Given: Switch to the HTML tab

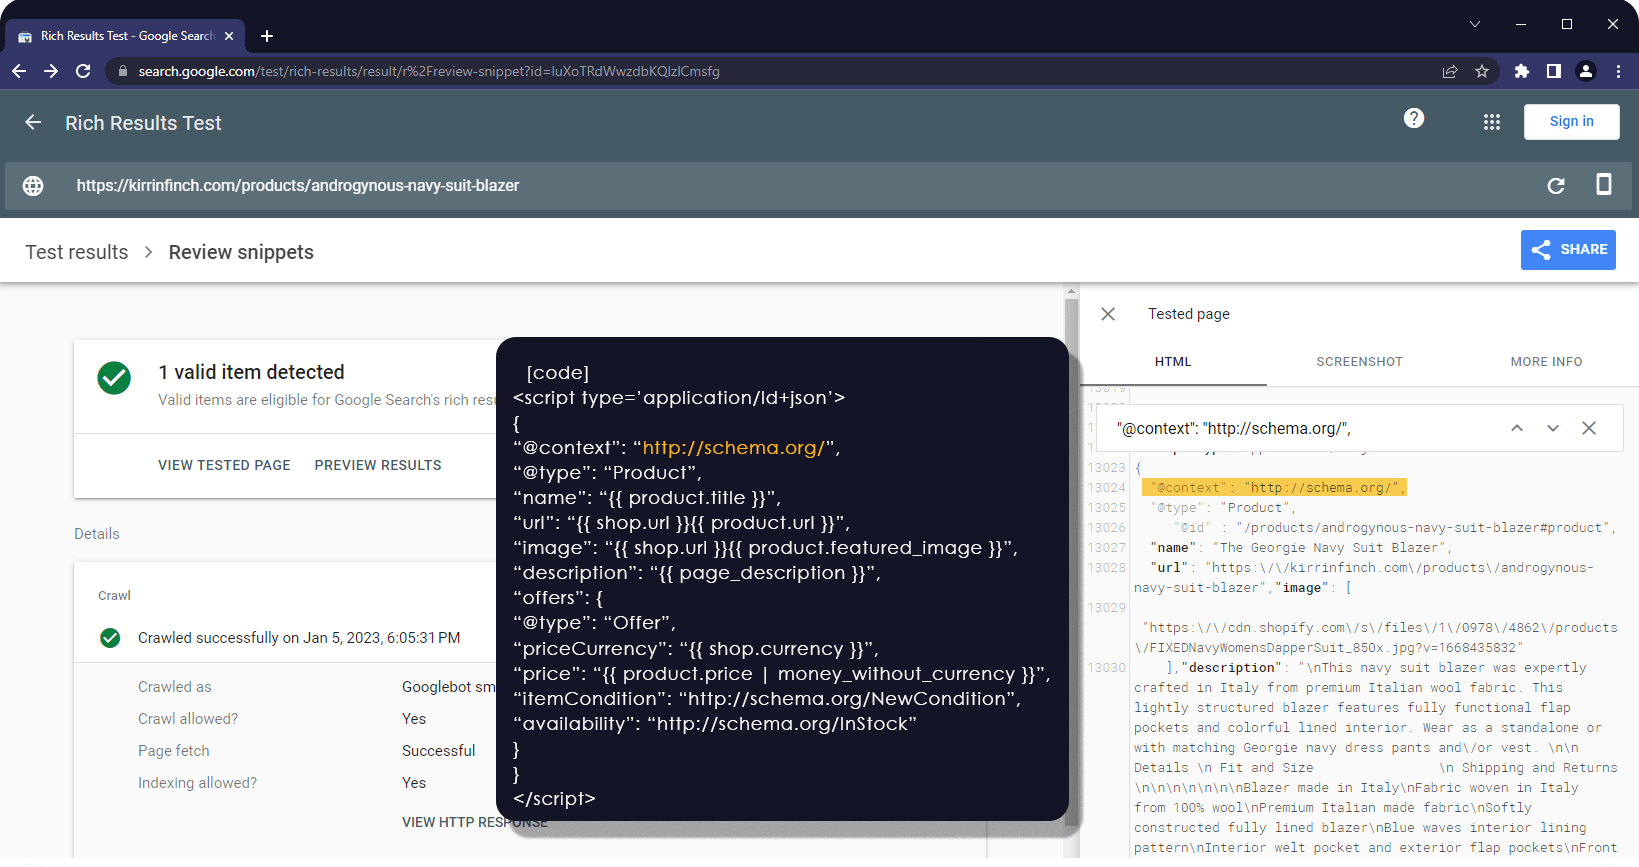Looking at the screenshot, I should point(1173,362).
